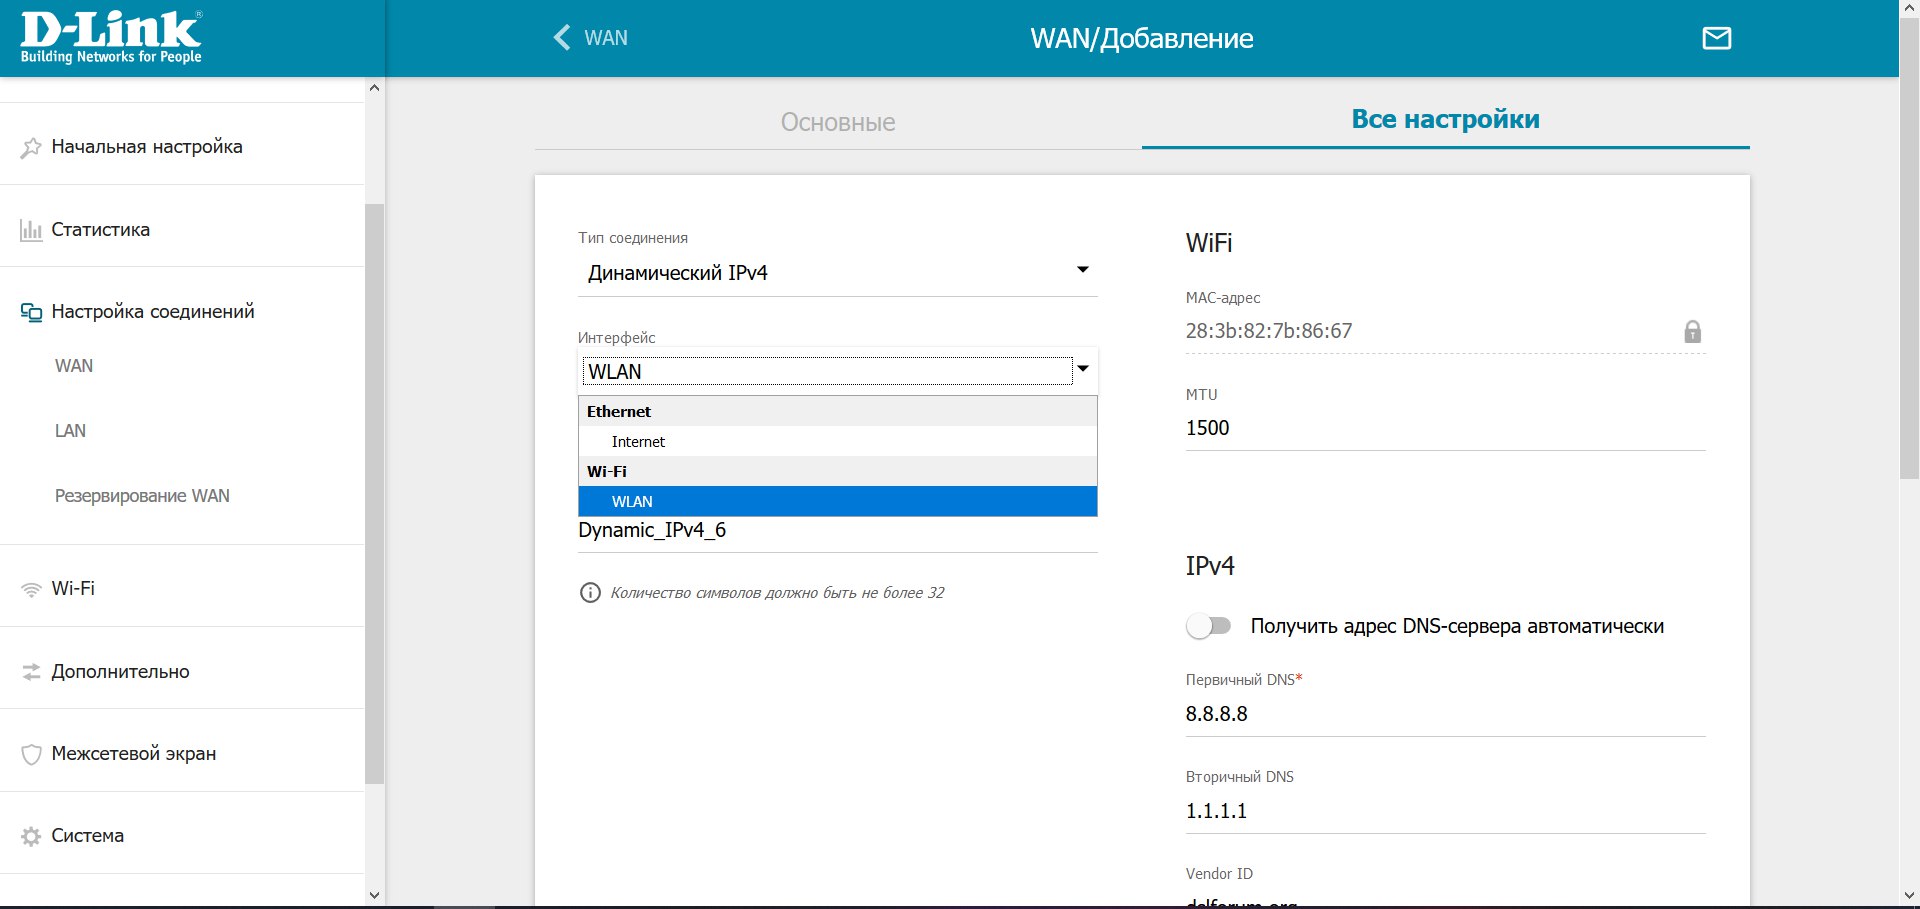
Task: Select Internet option in interface list
Action: [837, 441]
